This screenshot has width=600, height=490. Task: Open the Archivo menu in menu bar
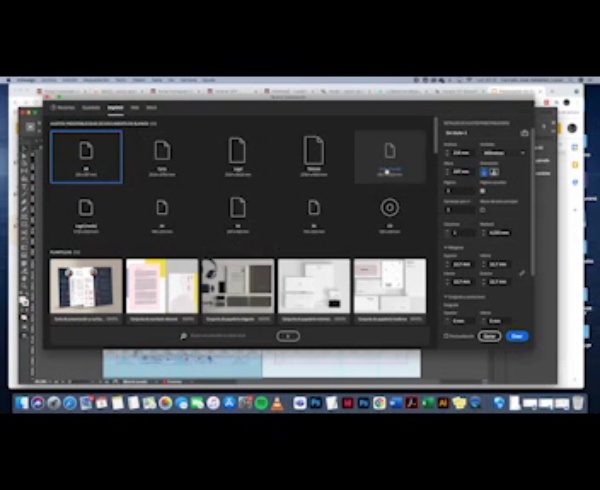click(49, 80)
